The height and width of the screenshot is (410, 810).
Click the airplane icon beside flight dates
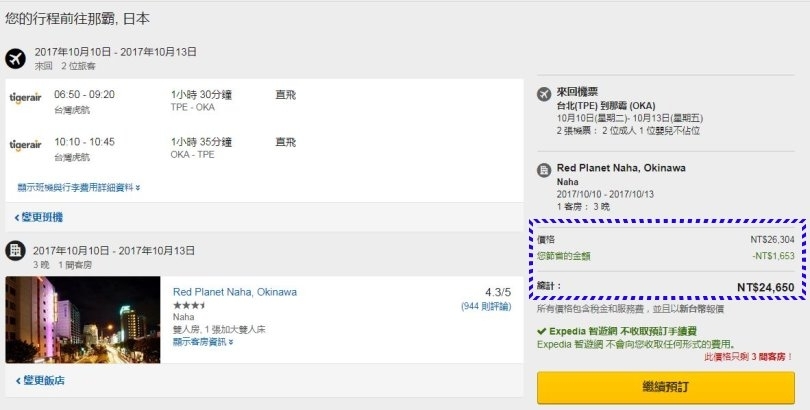tap(15, 58)
